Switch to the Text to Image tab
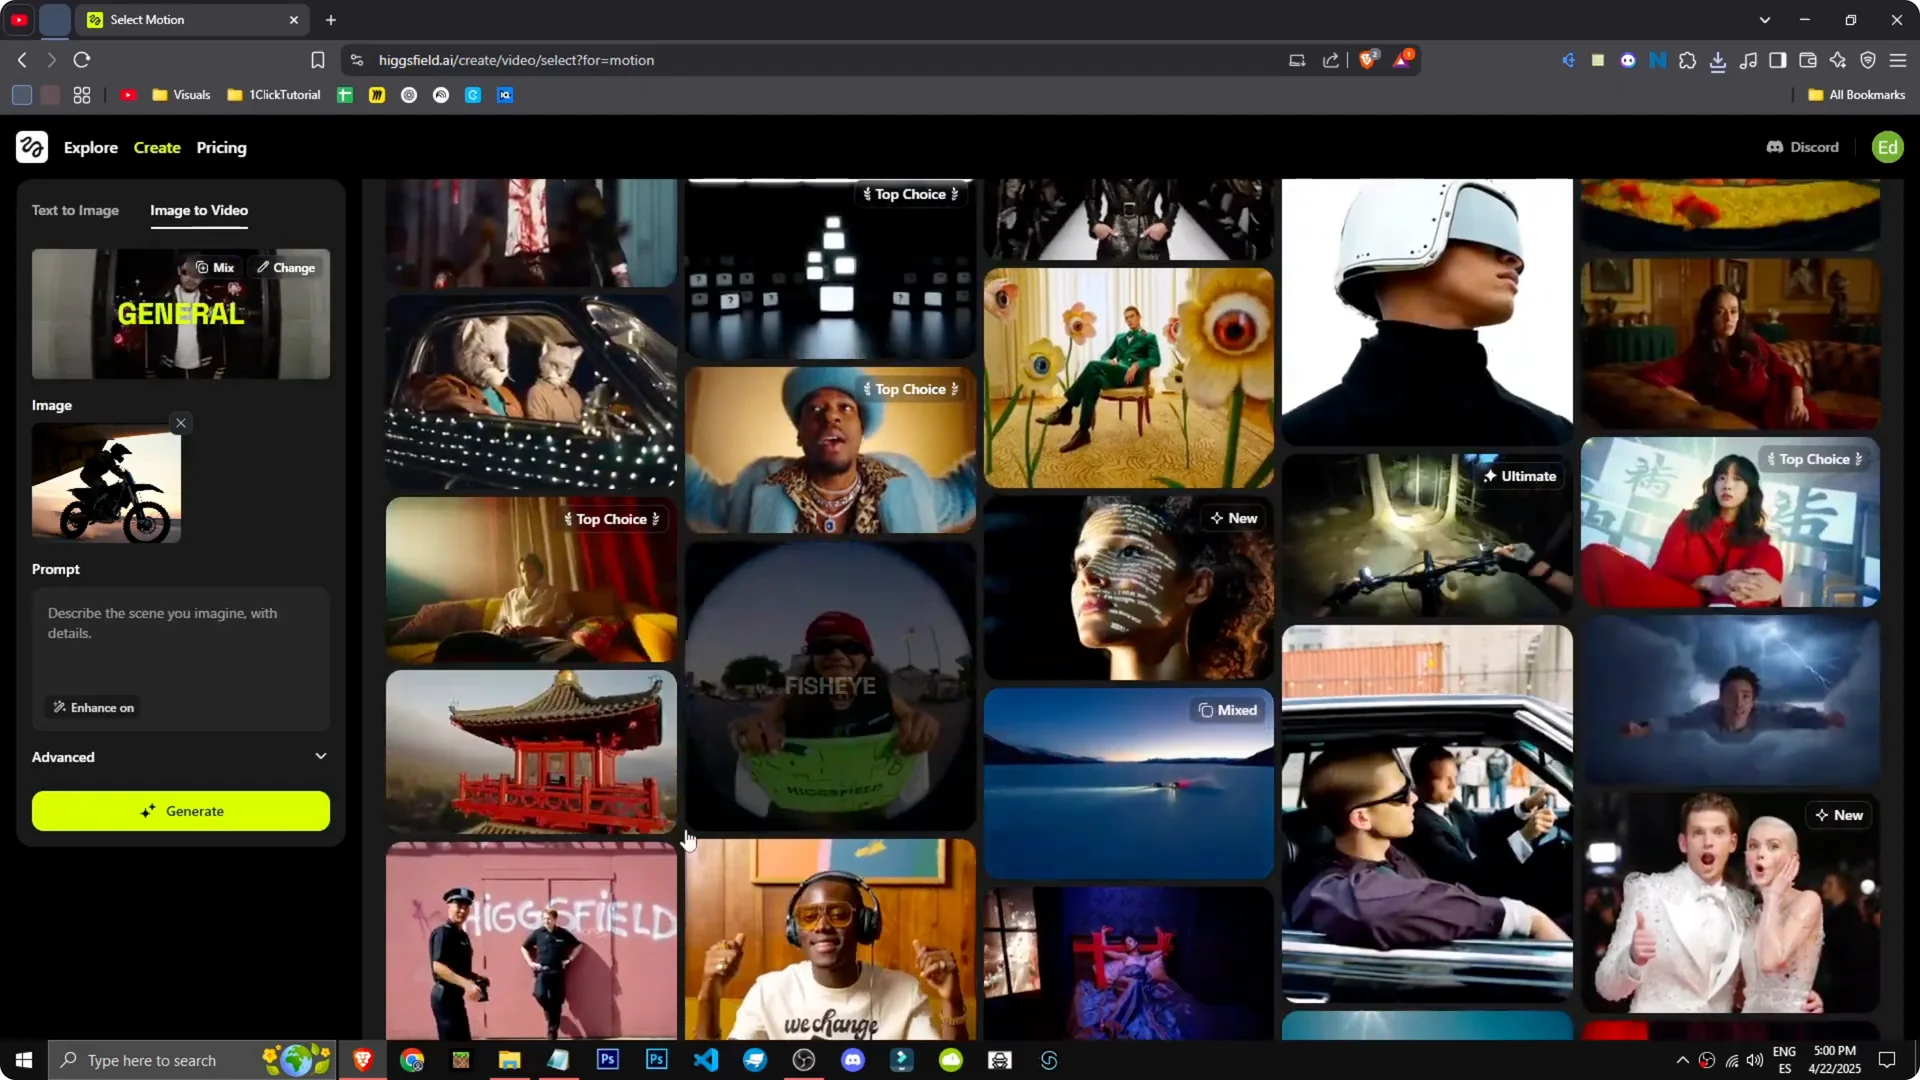The height and width of the screenshot is (1080, 1920). coord(75,210)
